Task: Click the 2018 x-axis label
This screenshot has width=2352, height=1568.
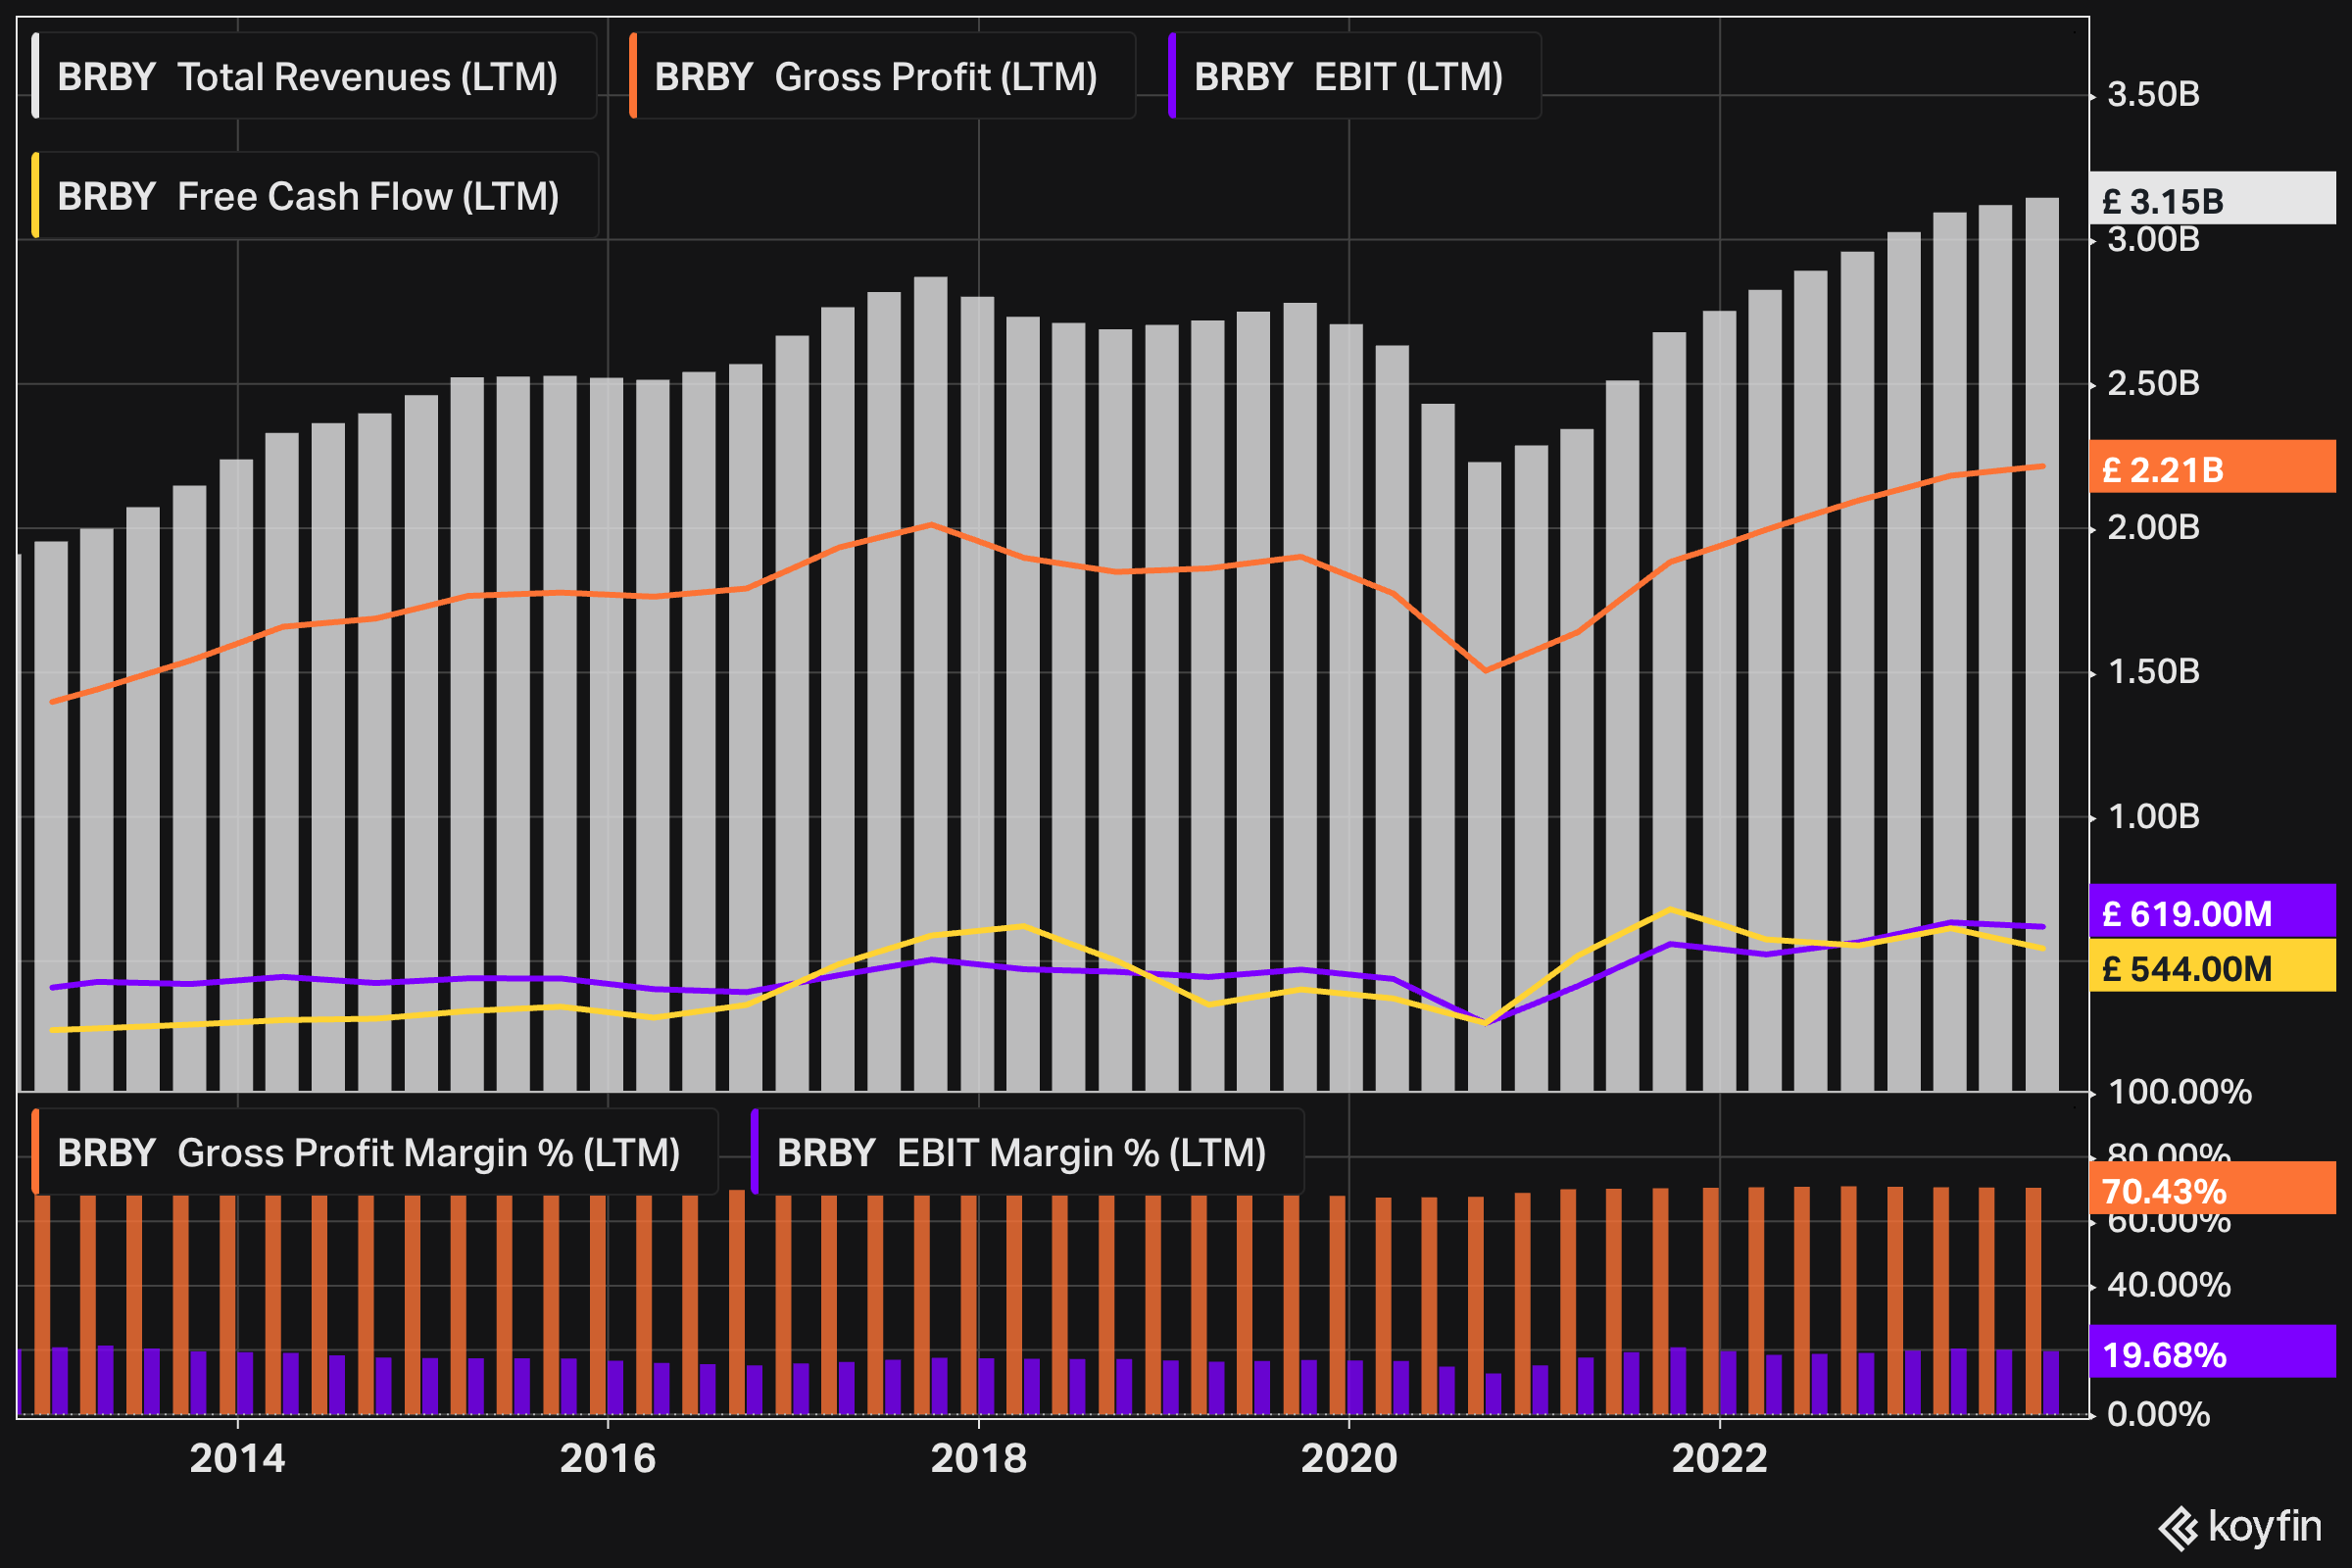Action: [979, 1458]
